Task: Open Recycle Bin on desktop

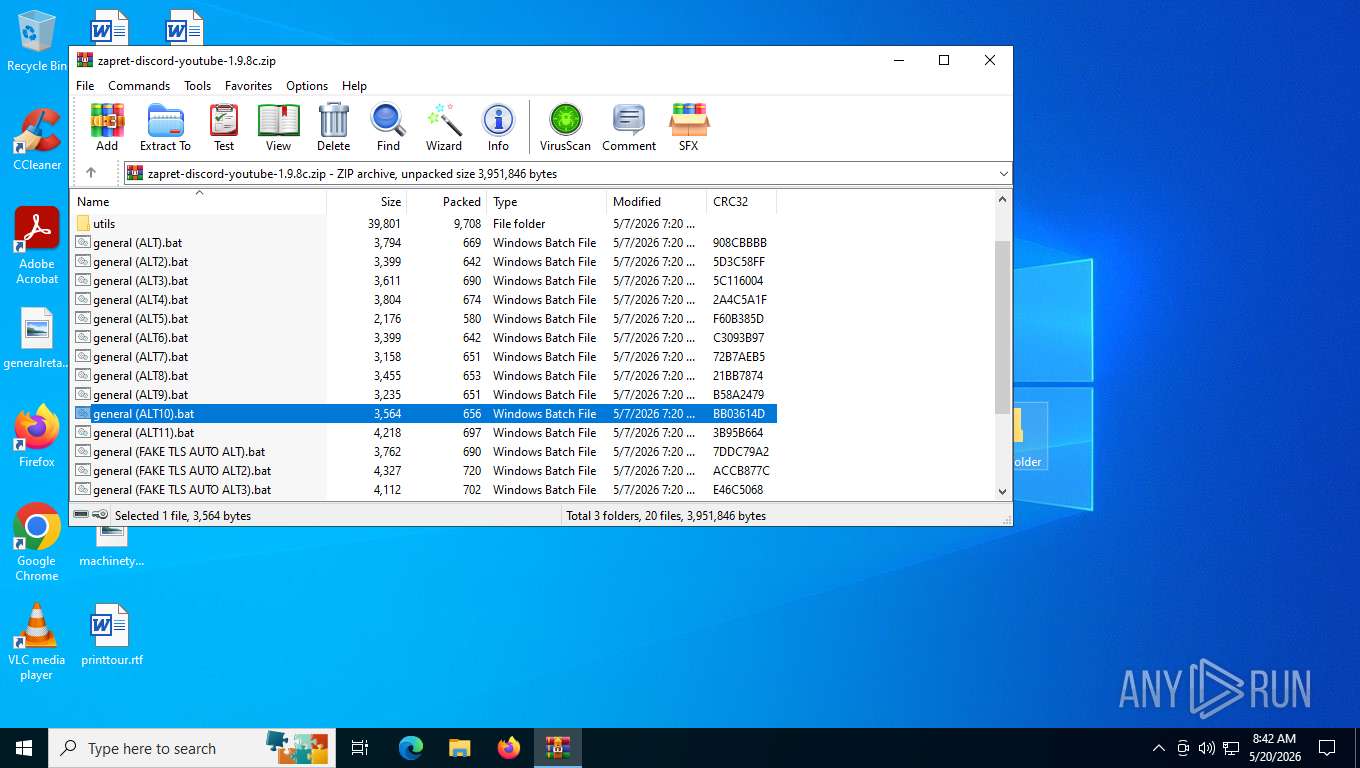Action: [37, 41]
